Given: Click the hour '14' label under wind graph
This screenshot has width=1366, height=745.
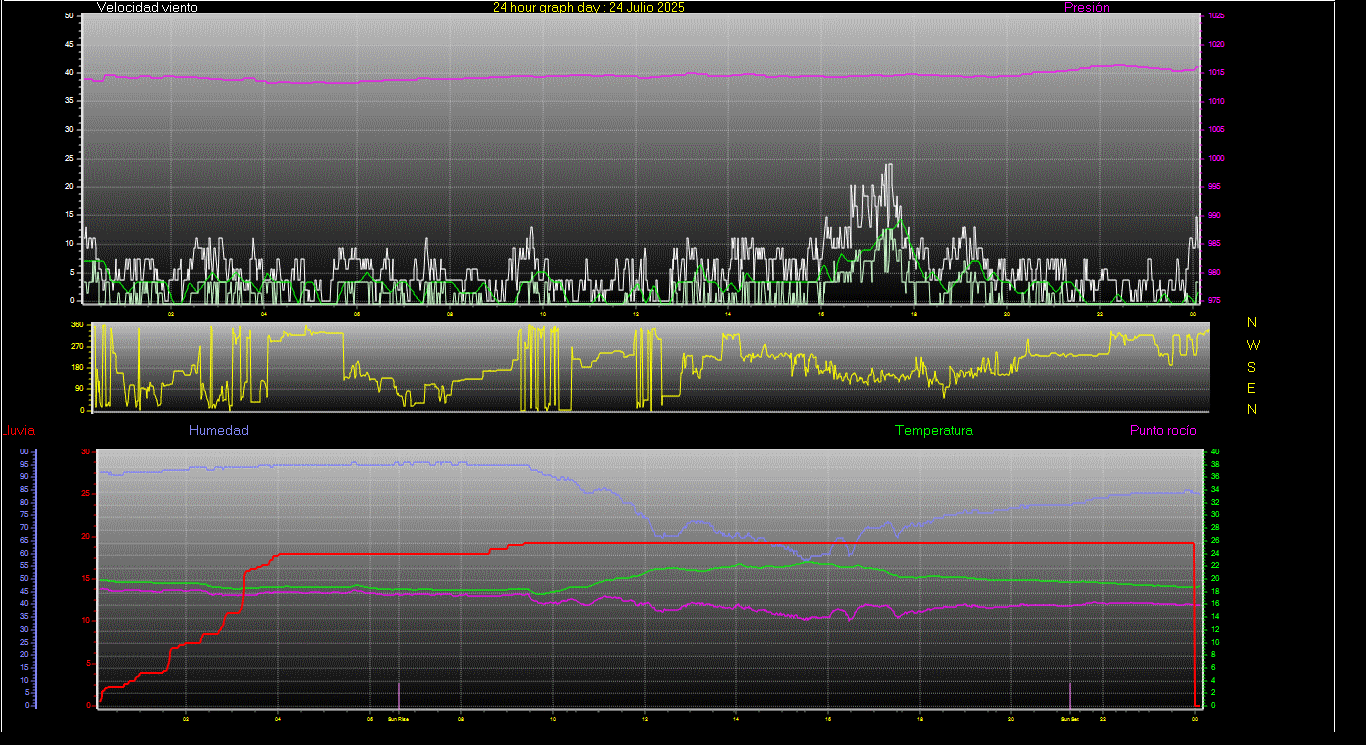Looking at the screenshot, I should (727, 314).
